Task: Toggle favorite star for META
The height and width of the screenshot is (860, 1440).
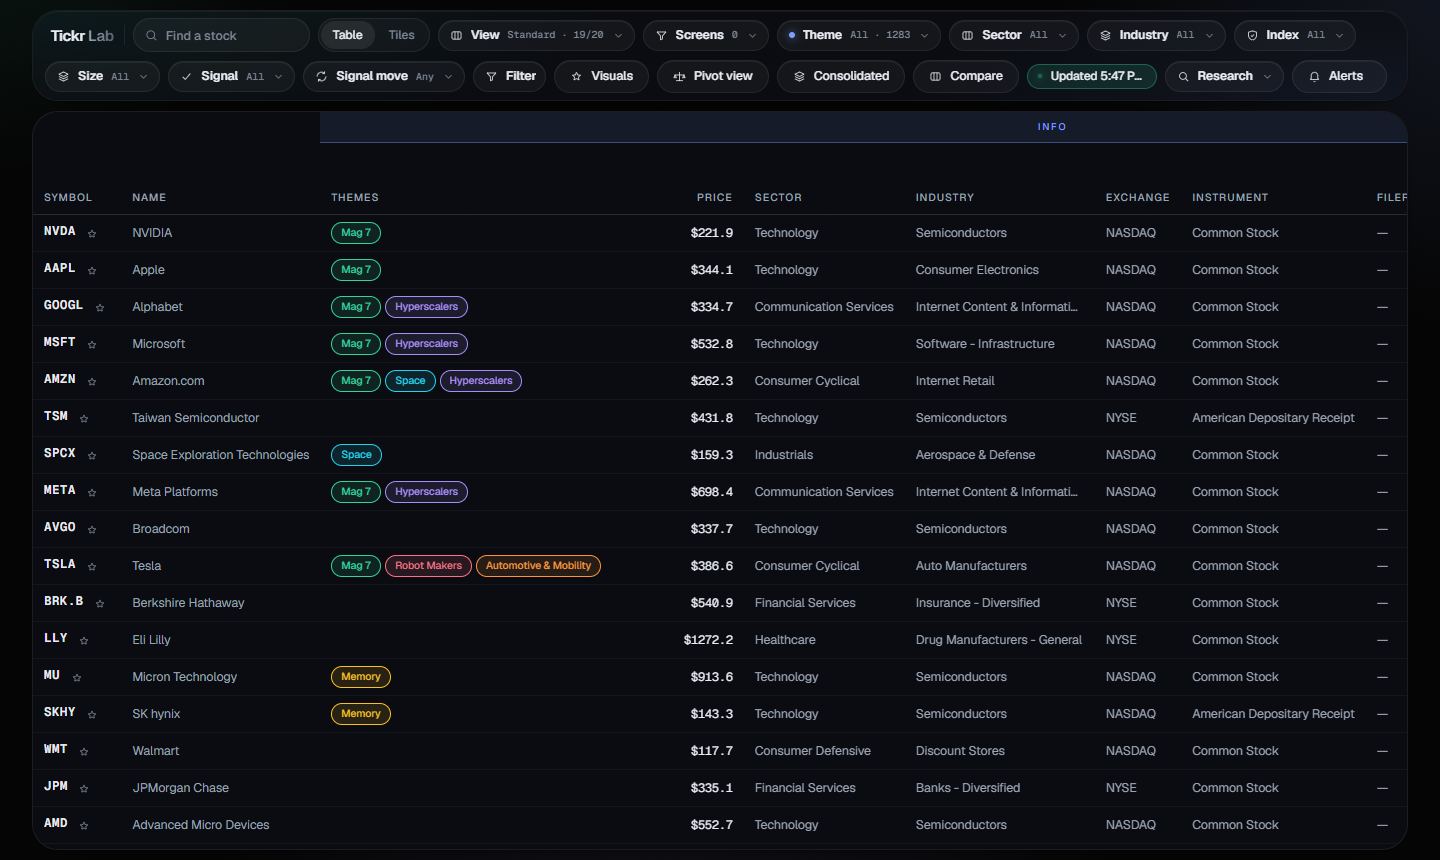Action: 92,493
